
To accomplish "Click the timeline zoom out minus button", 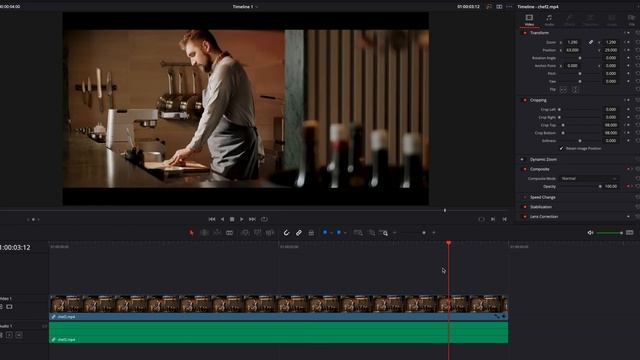I will click(394, 233).
